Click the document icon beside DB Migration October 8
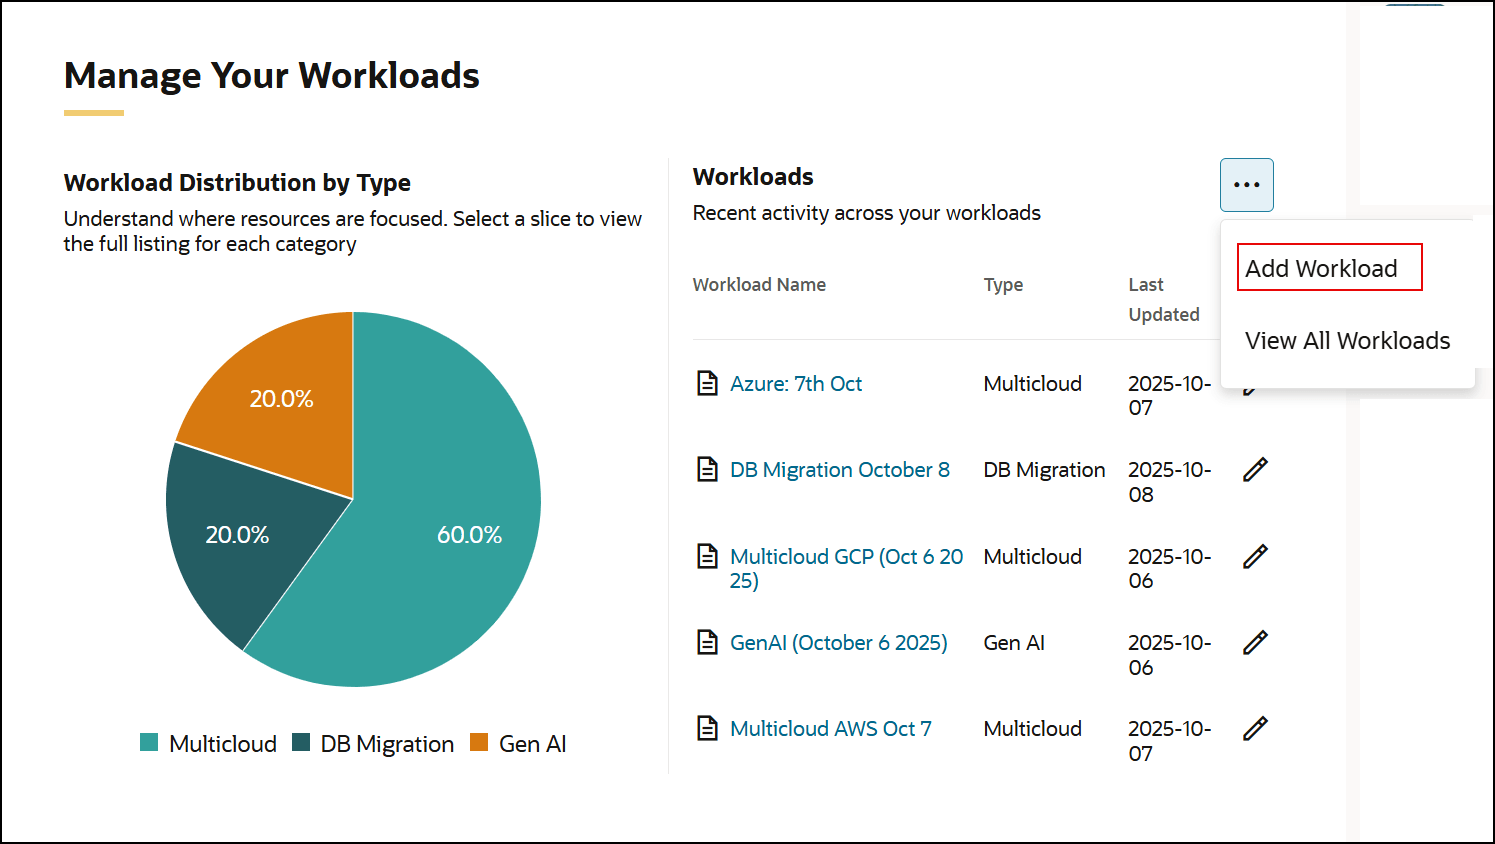 tap(707, 469)
